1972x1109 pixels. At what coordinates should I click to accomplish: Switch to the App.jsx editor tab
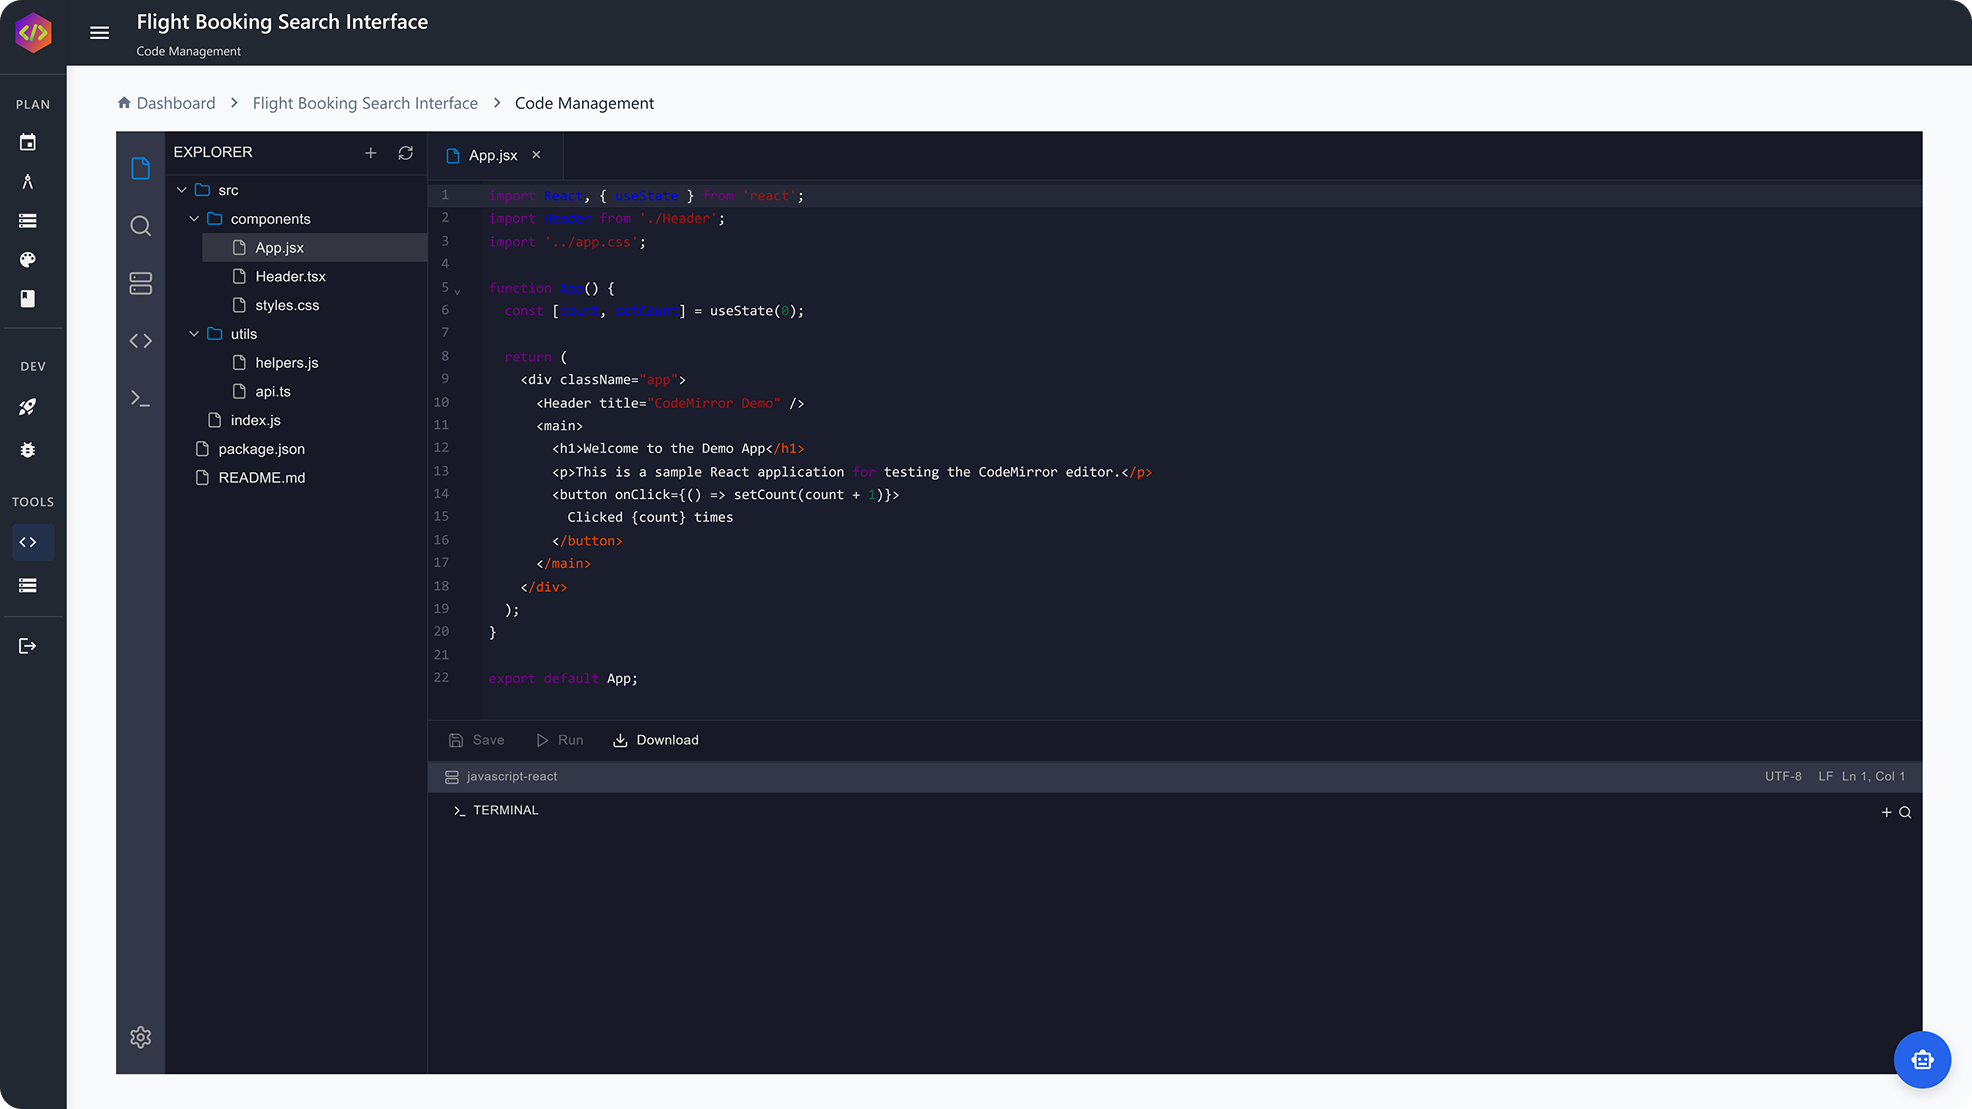point(493,155)
